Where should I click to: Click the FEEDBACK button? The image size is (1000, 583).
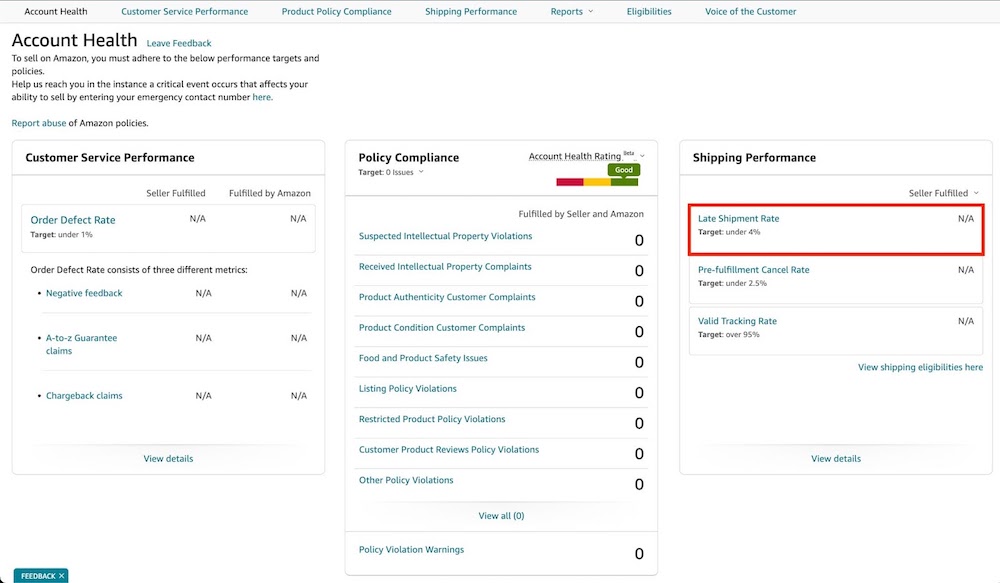coord(38,576)
